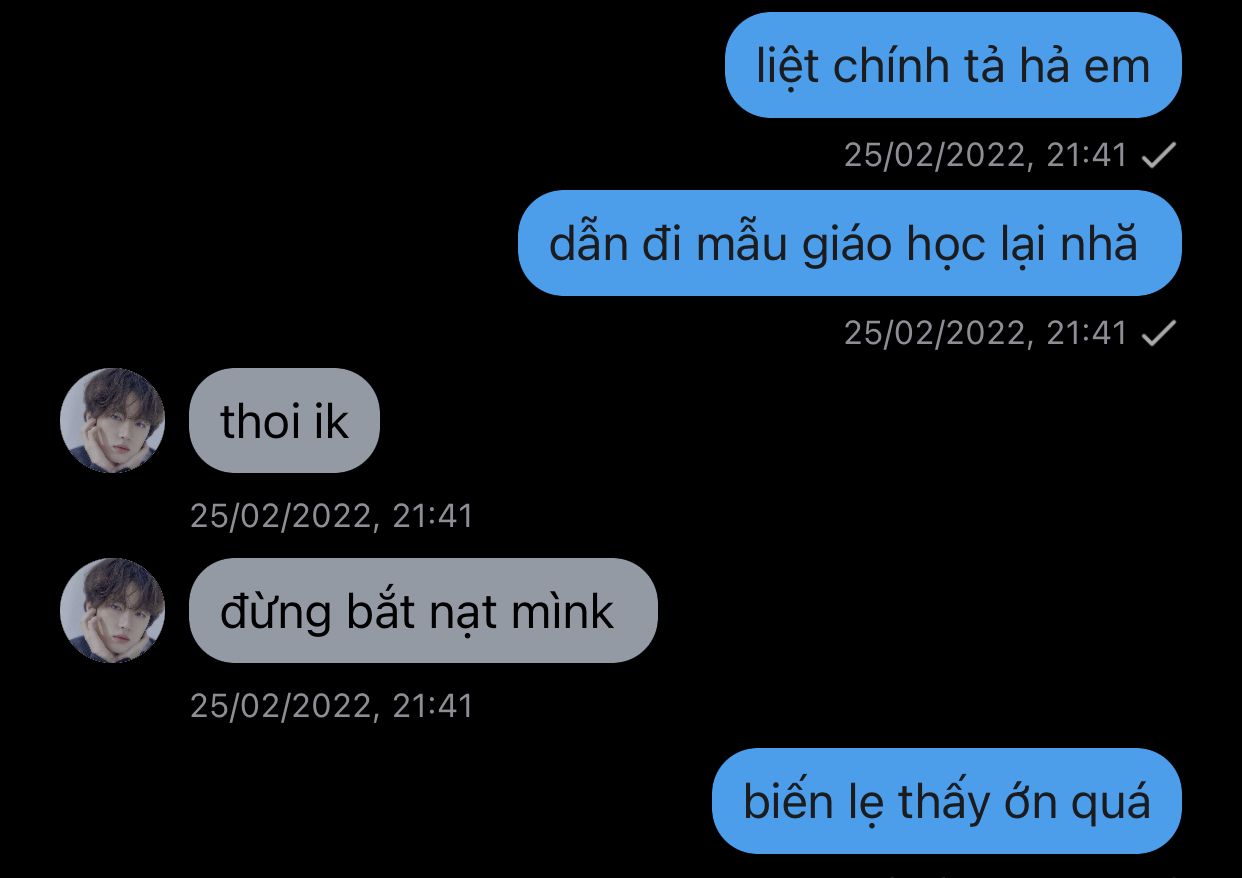Click timestamp under the 'thoi ik' message

click(331, 516)
